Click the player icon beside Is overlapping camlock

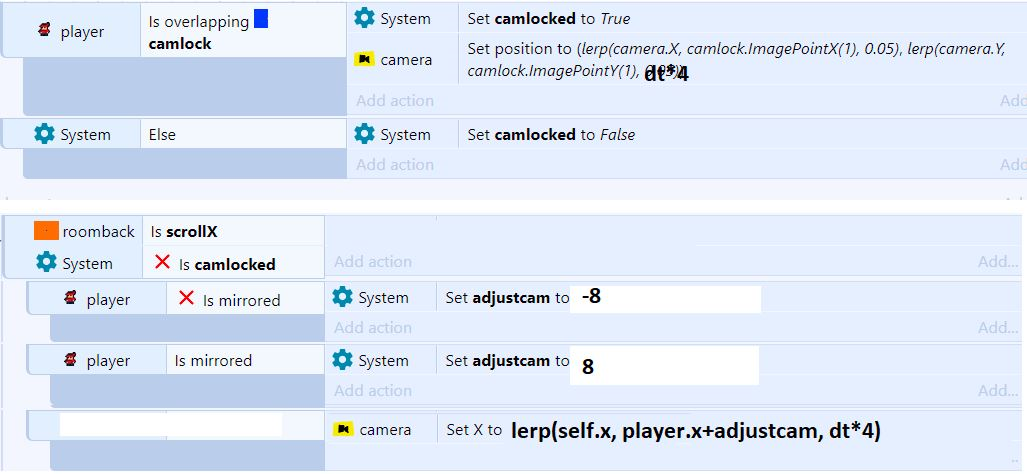[x=45, y=30]
